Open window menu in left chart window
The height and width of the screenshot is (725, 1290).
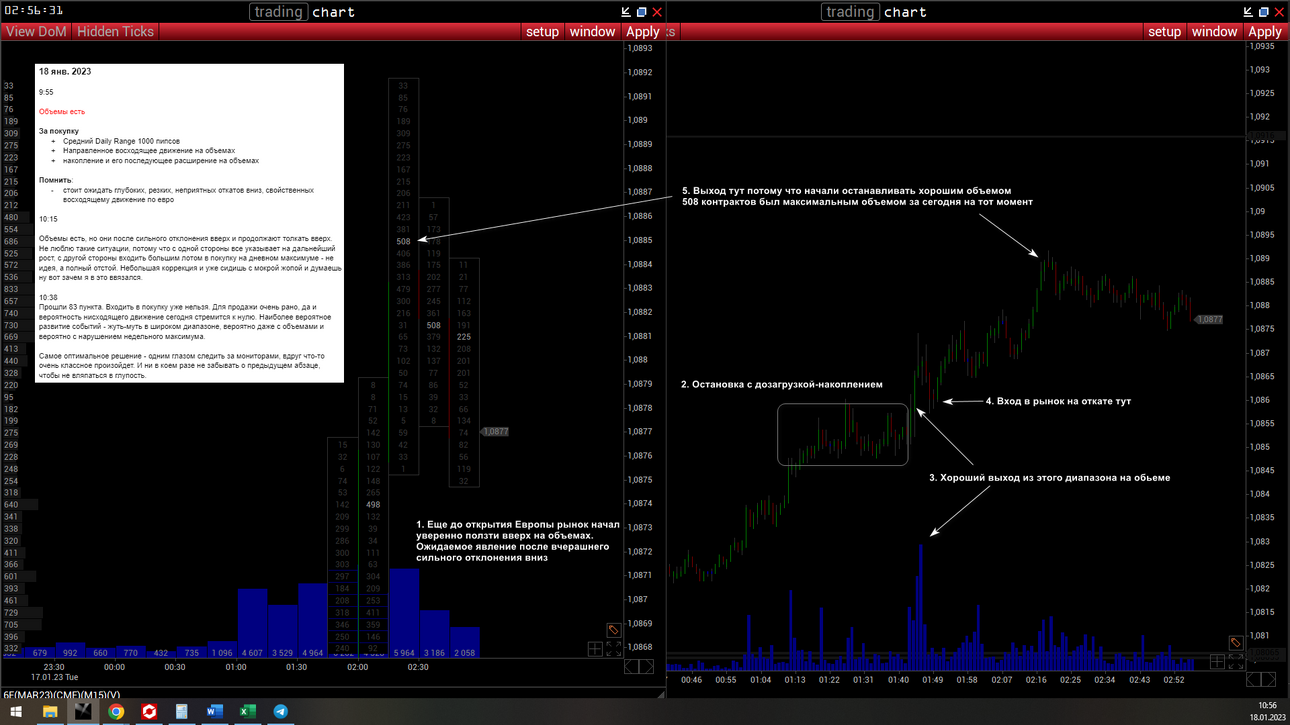[x=592, y=32]
